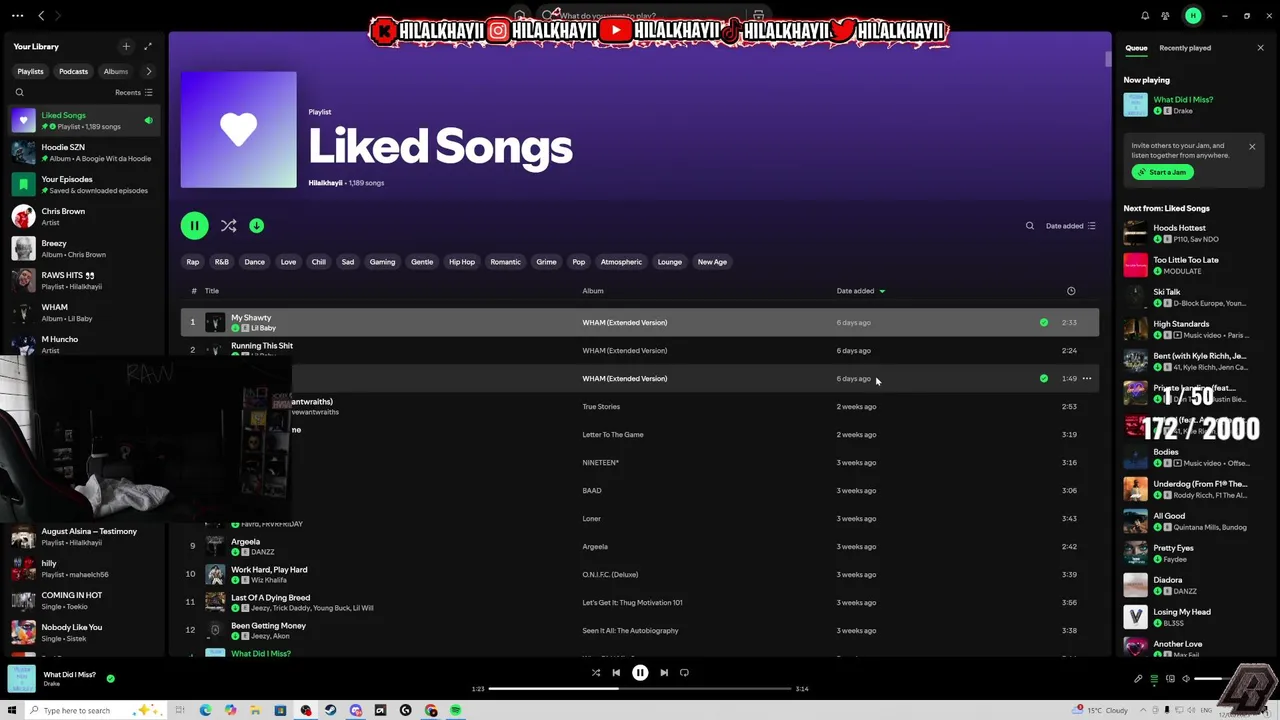Open Spotify icon in the Windows taskbar

pyautogui.click(x=455, y=710)
